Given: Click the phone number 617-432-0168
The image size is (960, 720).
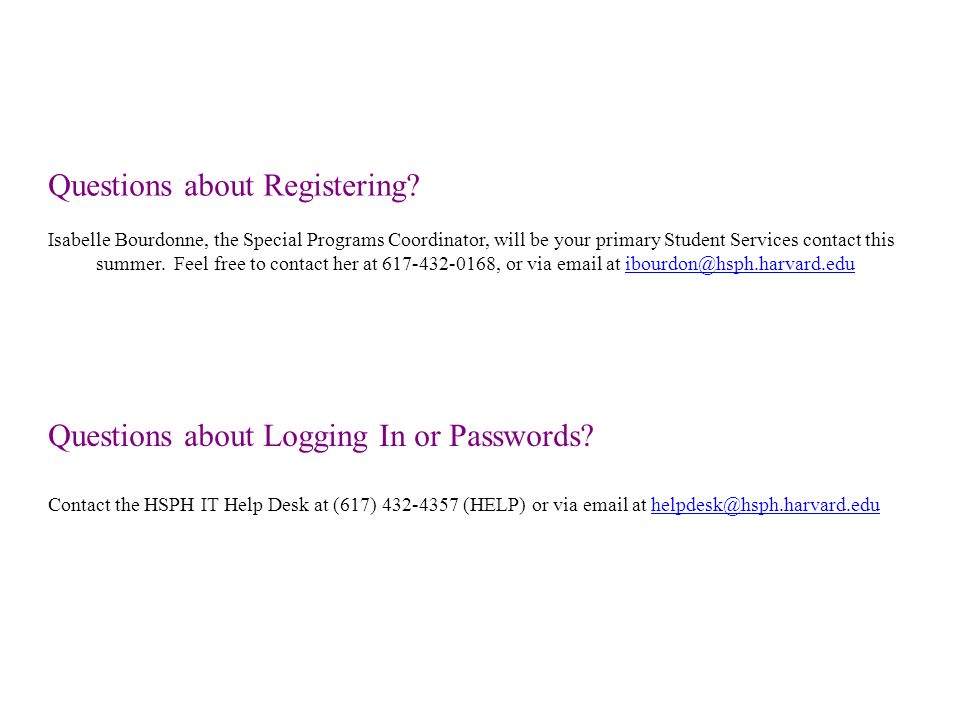Looking at the screenshot, I should click(x=438, y=264).
